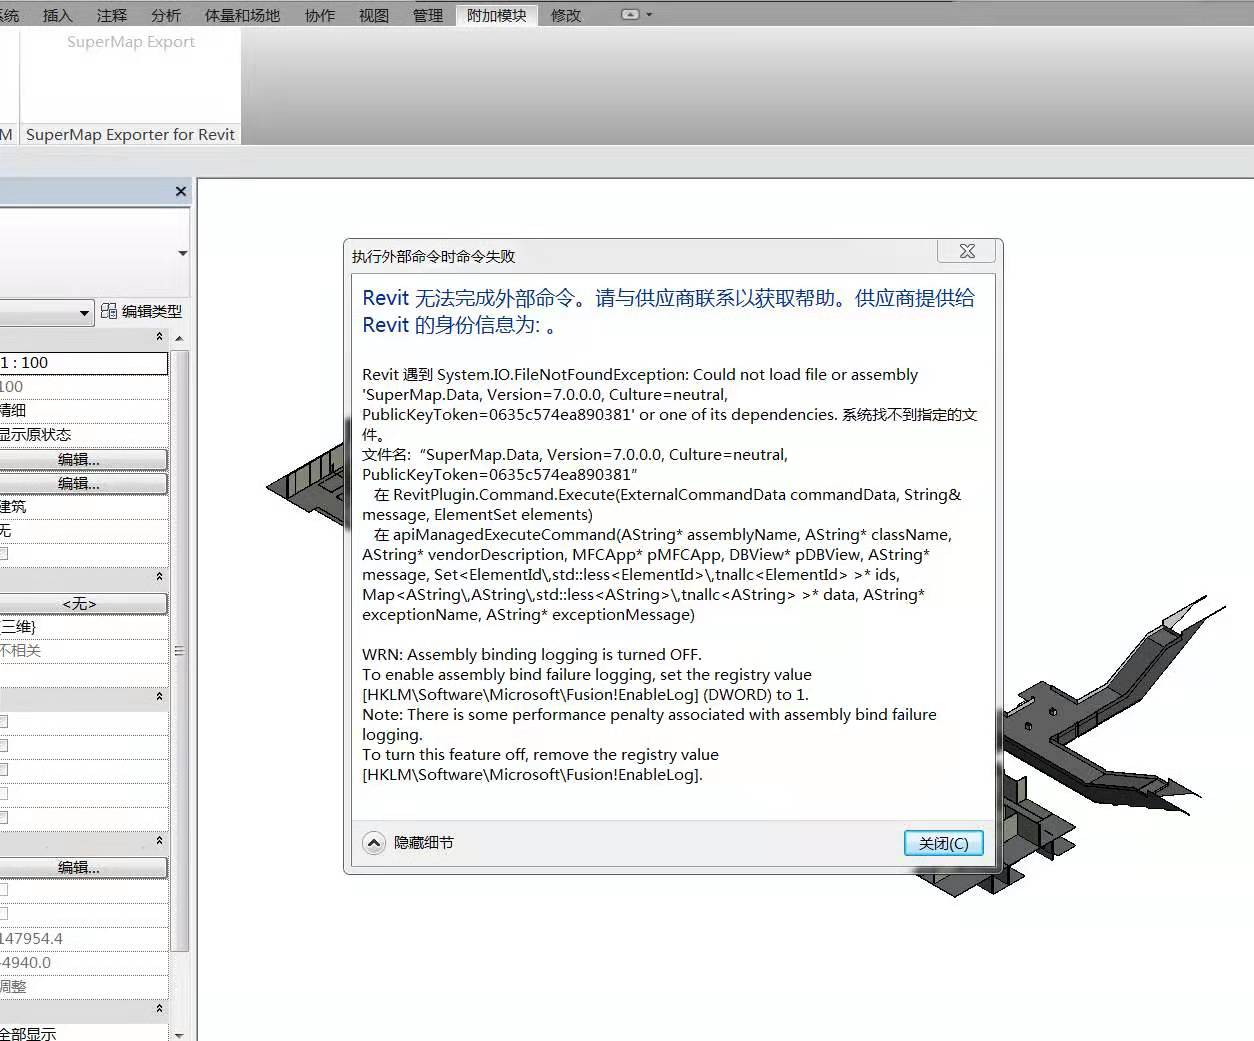This screenshot has width=1254, height=1041.
Task: Open the 注释 ribbon tab
Action: coord(112,15)
